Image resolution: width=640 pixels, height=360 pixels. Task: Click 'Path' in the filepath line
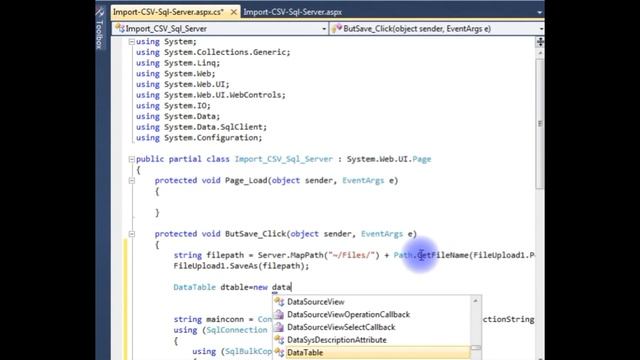(x=403, y=255)
